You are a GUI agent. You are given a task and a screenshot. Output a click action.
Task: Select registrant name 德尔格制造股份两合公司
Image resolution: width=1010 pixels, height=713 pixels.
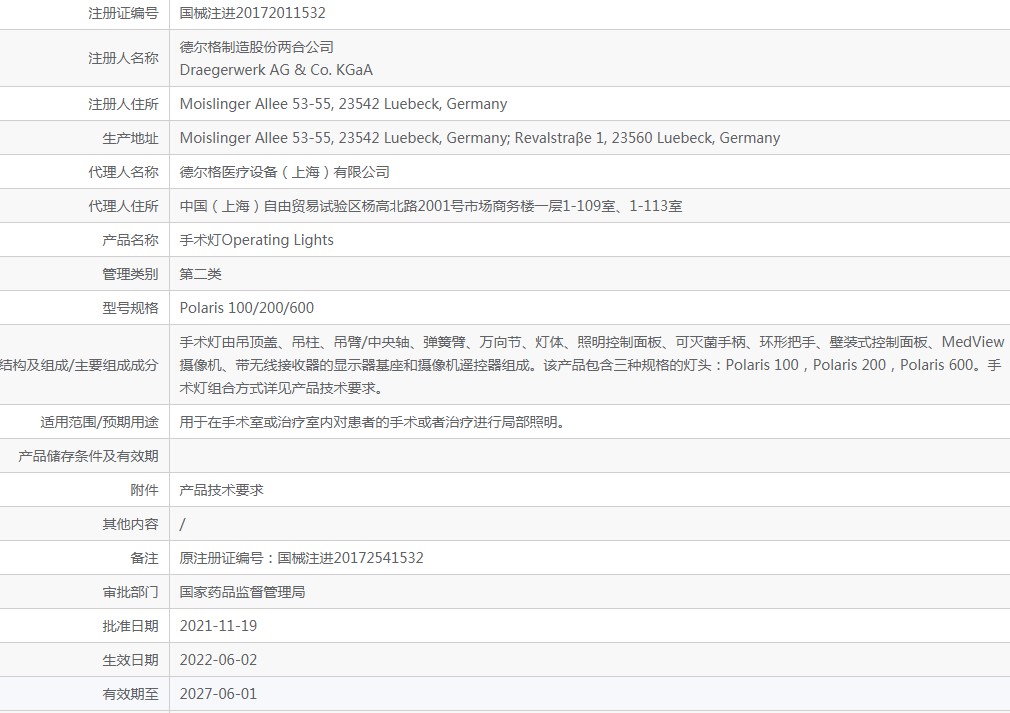point(256,47)
